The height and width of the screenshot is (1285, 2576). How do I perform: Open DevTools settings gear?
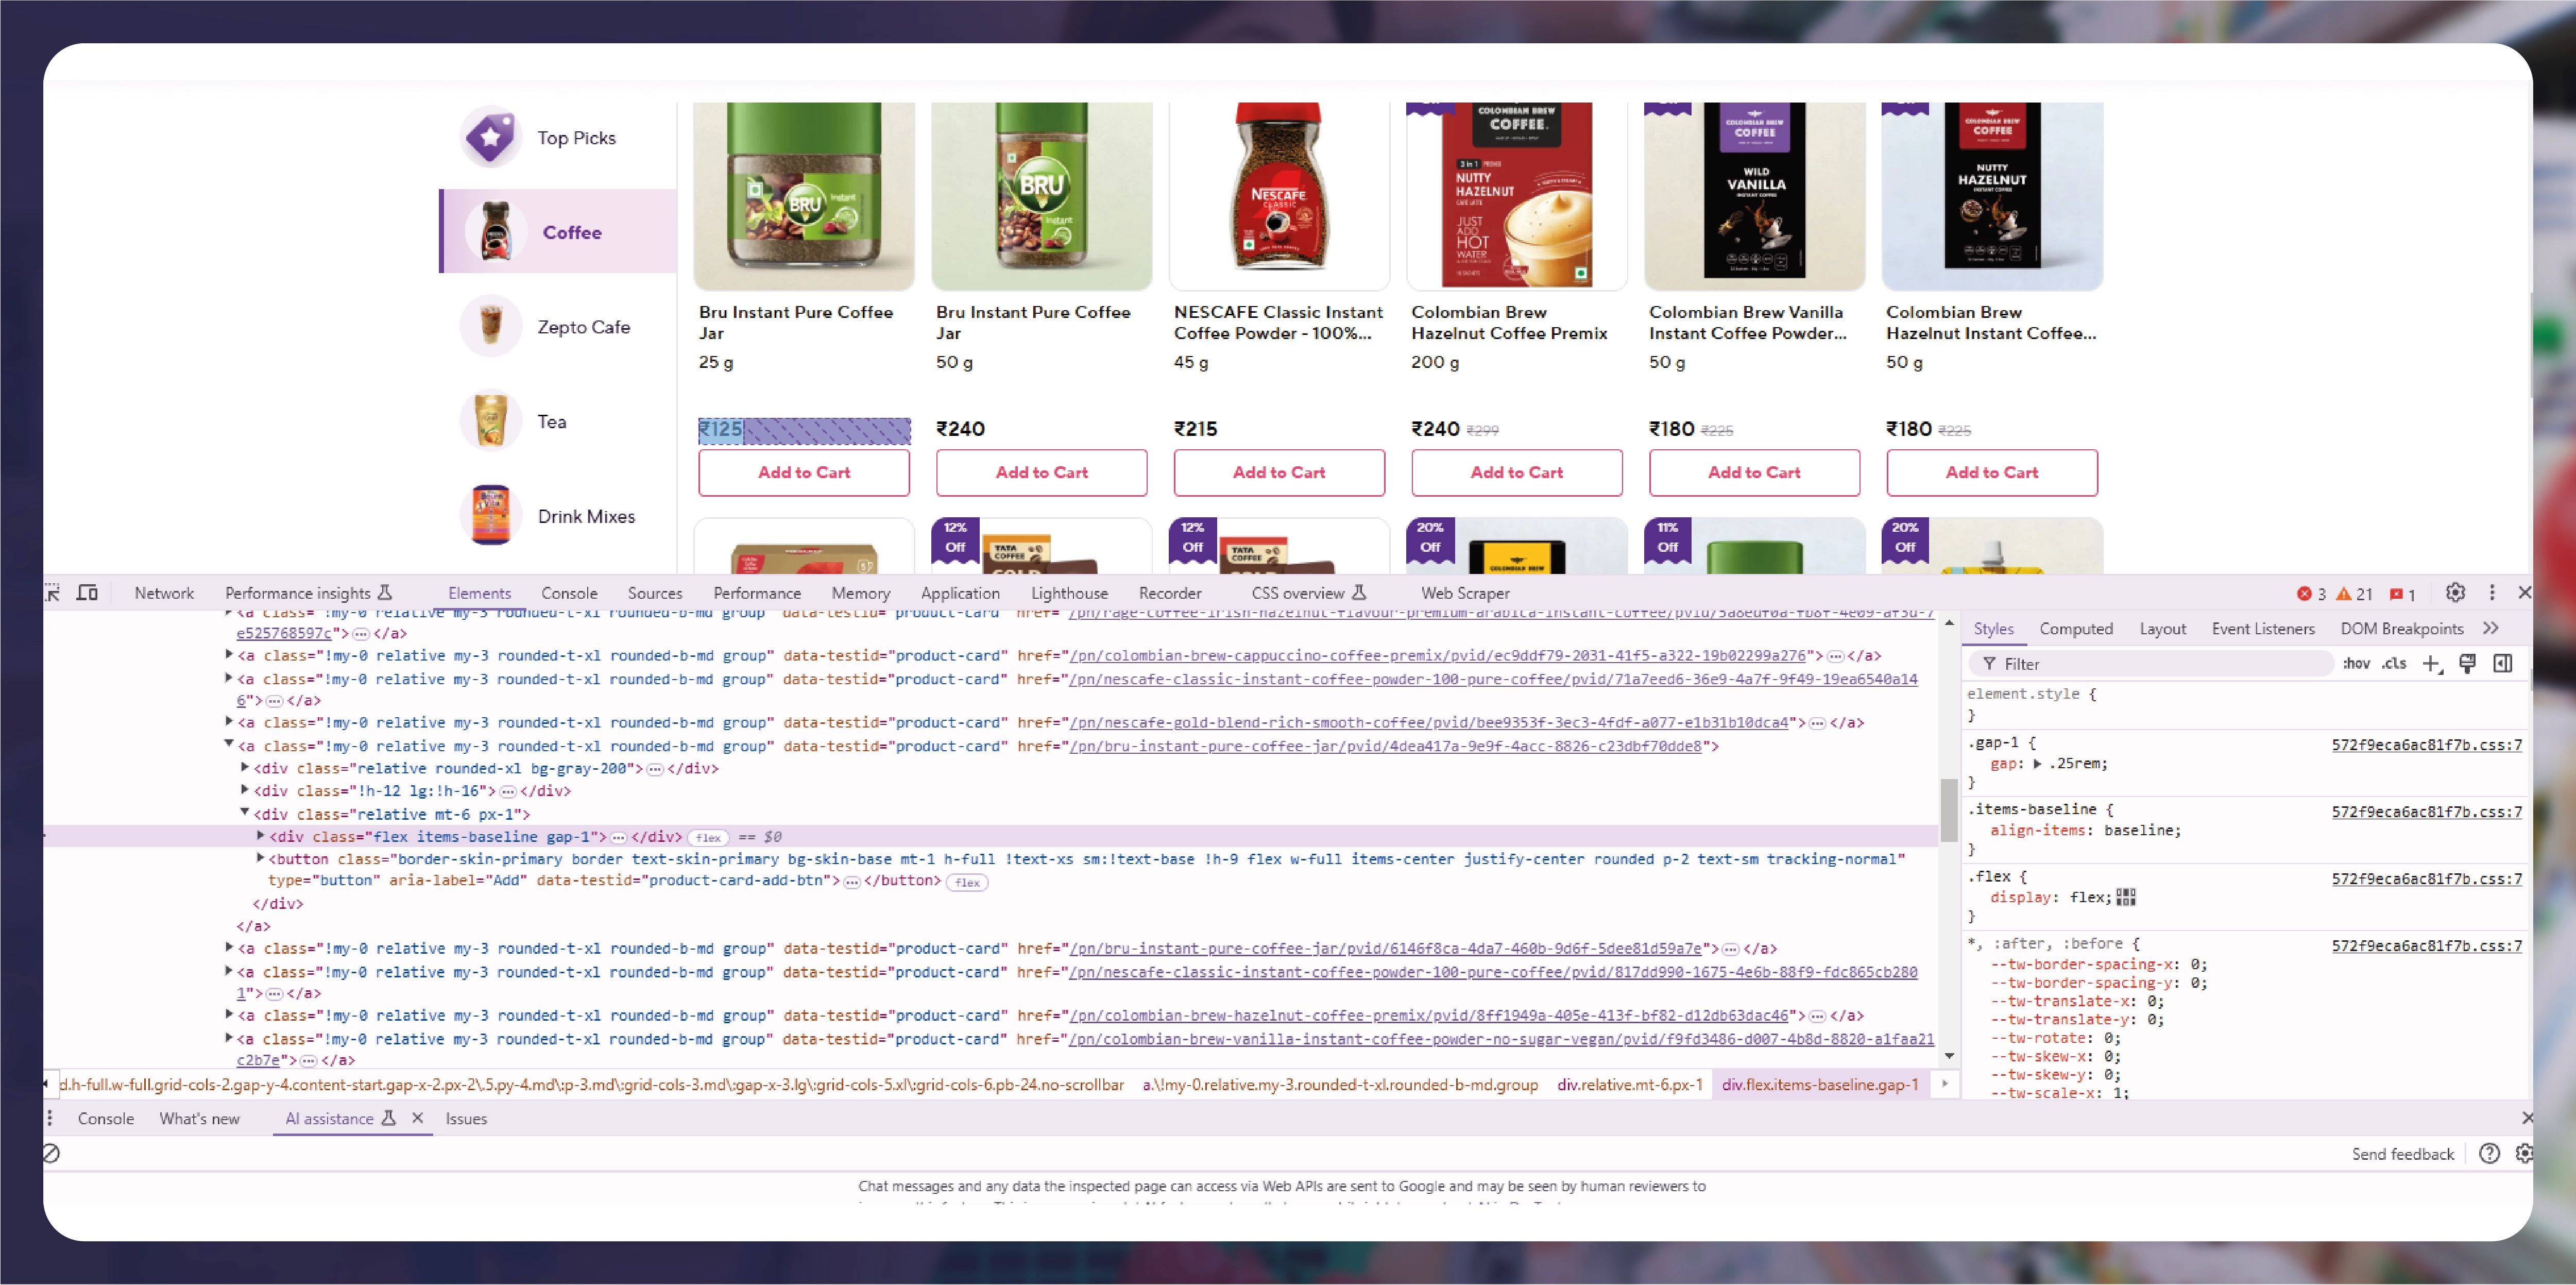(x=2455, y=593)
